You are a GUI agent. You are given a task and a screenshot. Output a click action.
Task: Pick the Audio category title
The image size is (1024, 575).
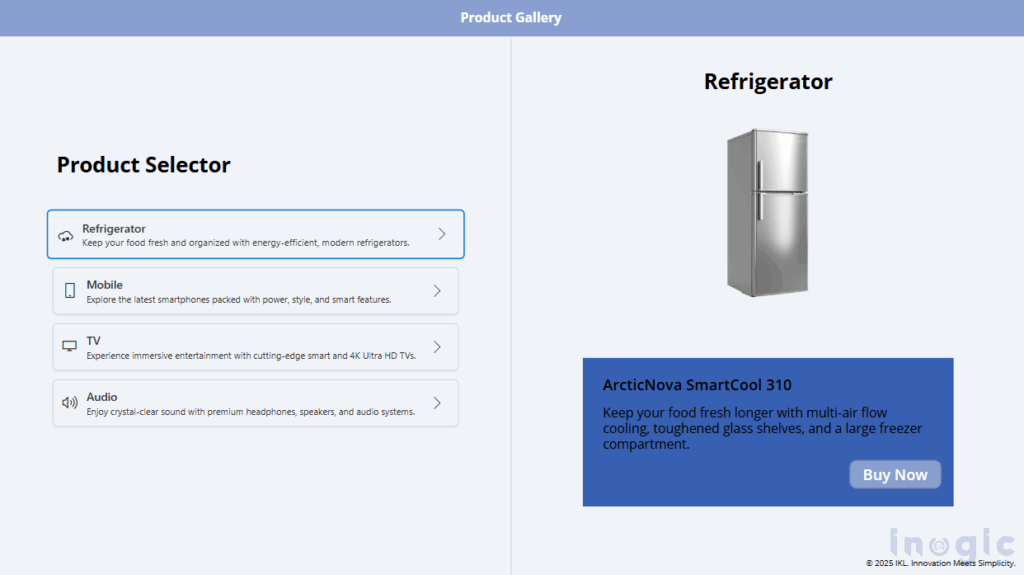coord(102,397)
